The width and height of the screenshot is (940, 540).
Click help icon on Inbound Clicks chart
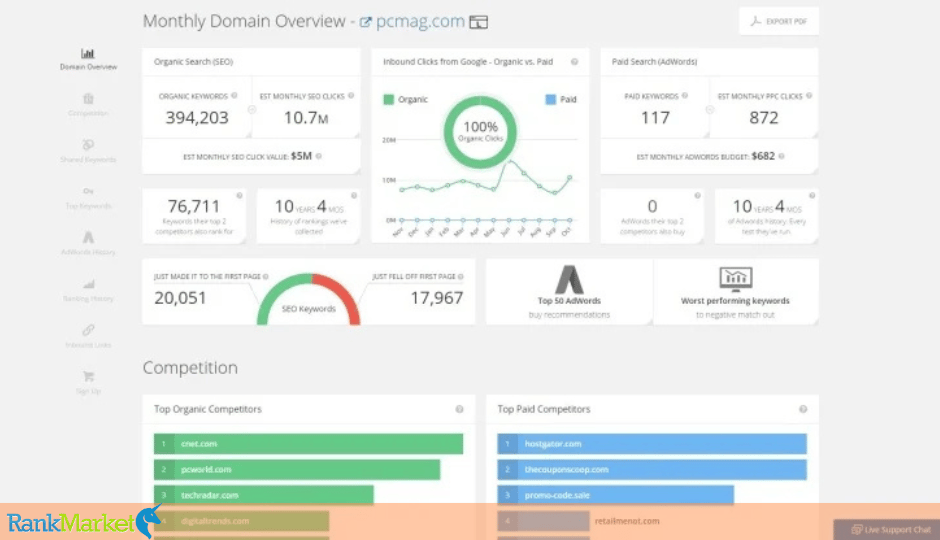click(x=574, y=62)
